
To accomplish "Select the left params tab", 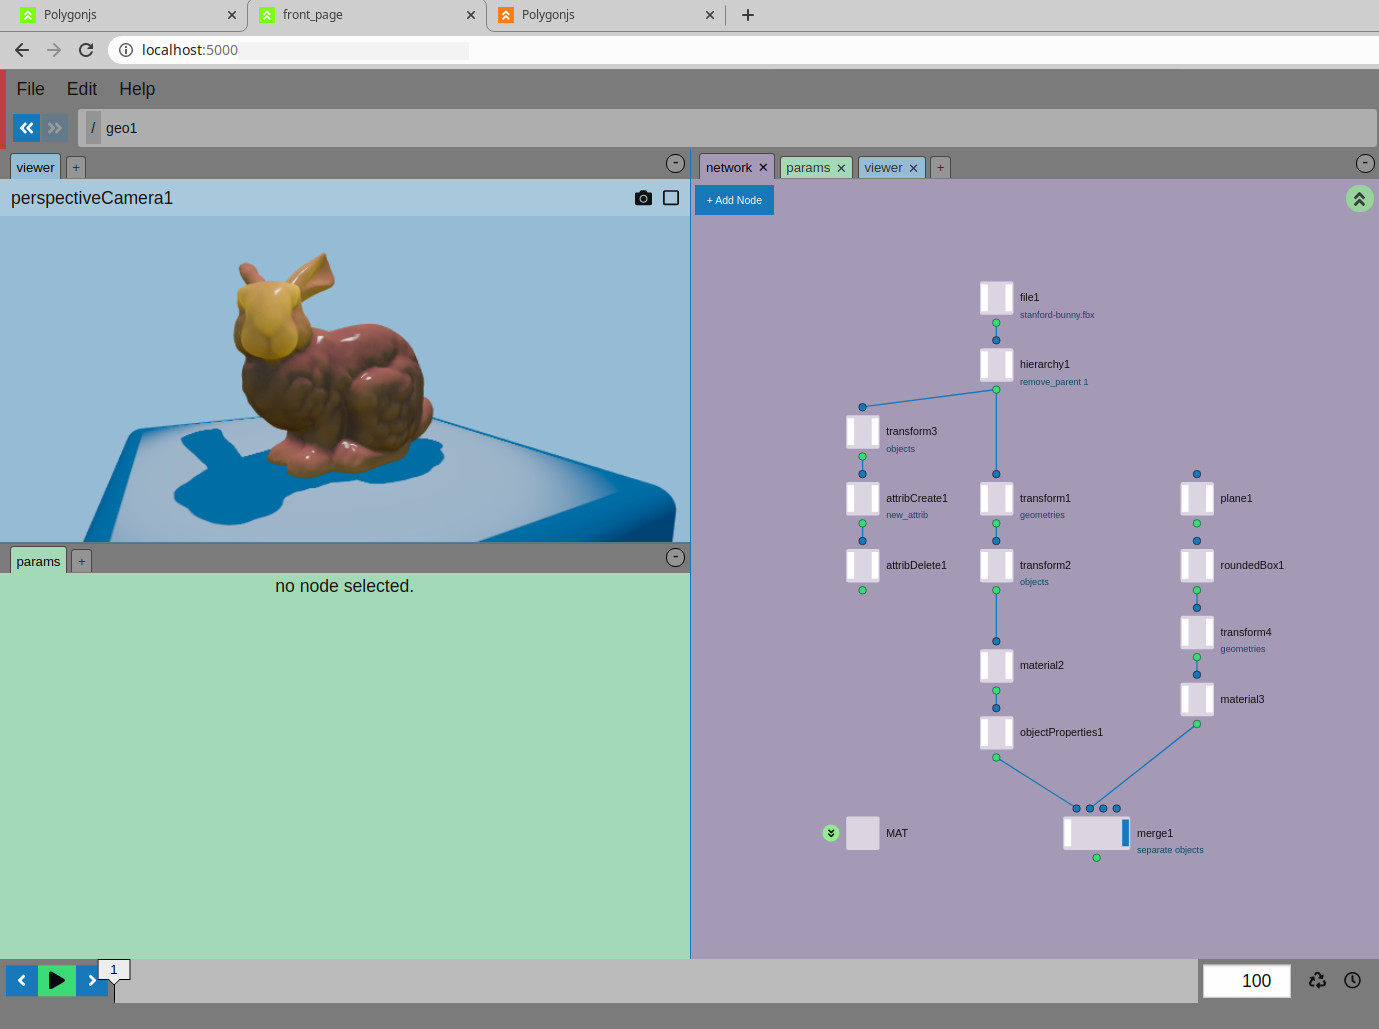I will [x=38, y=561].
